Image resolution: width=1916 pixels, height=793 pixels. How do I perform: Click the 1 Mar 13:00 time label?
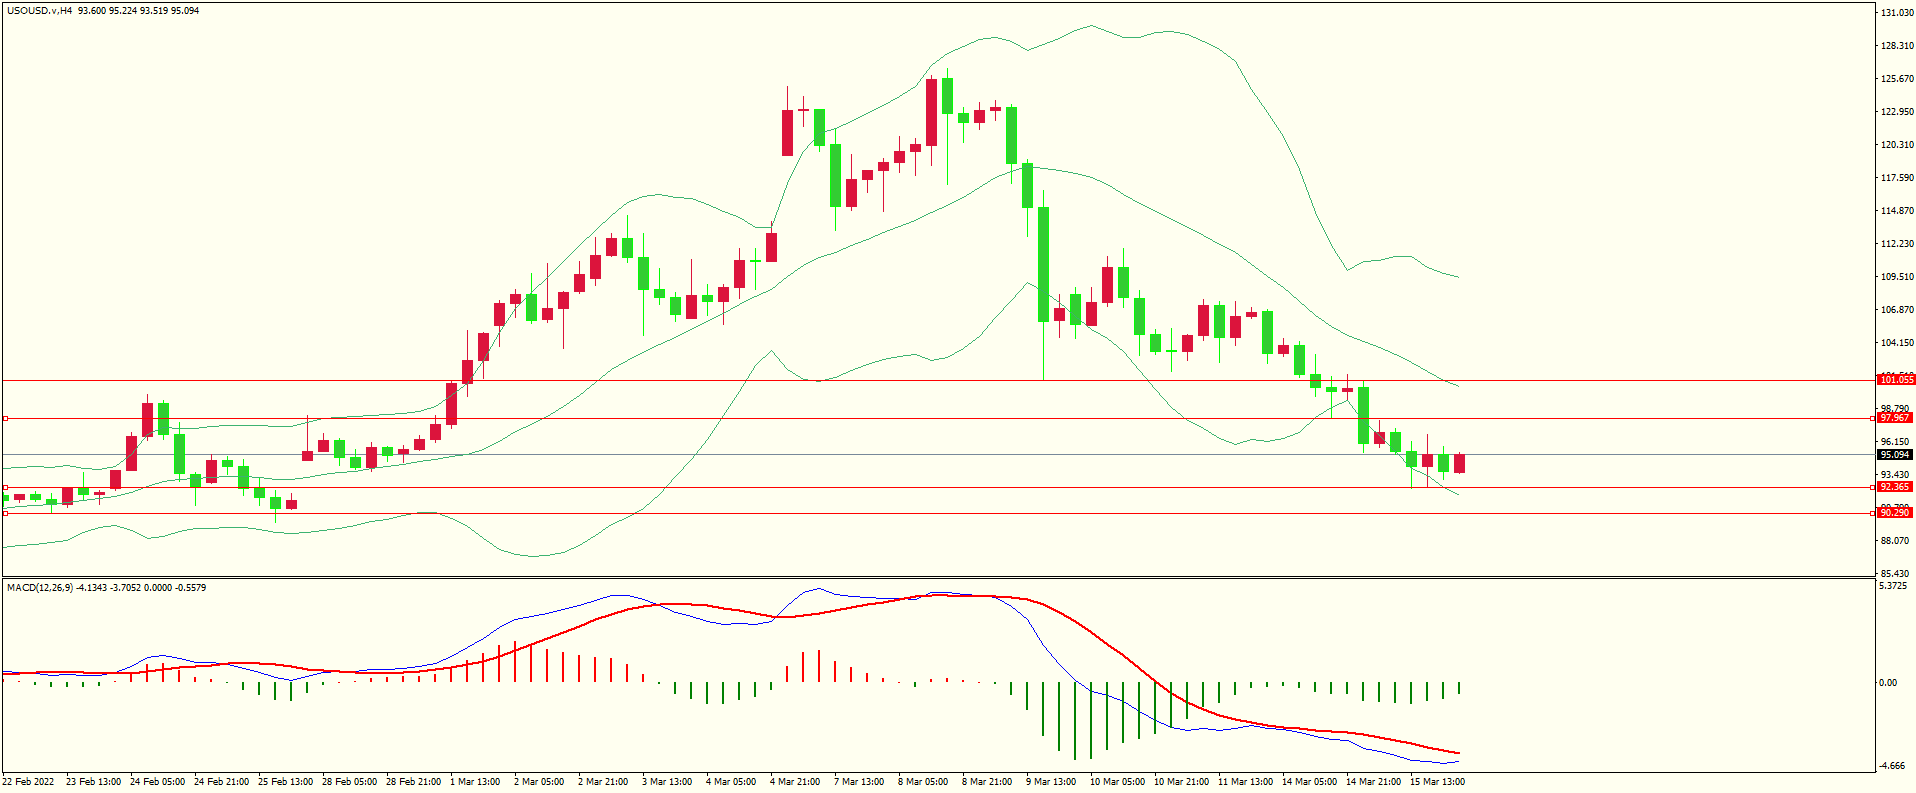[475, 782]
